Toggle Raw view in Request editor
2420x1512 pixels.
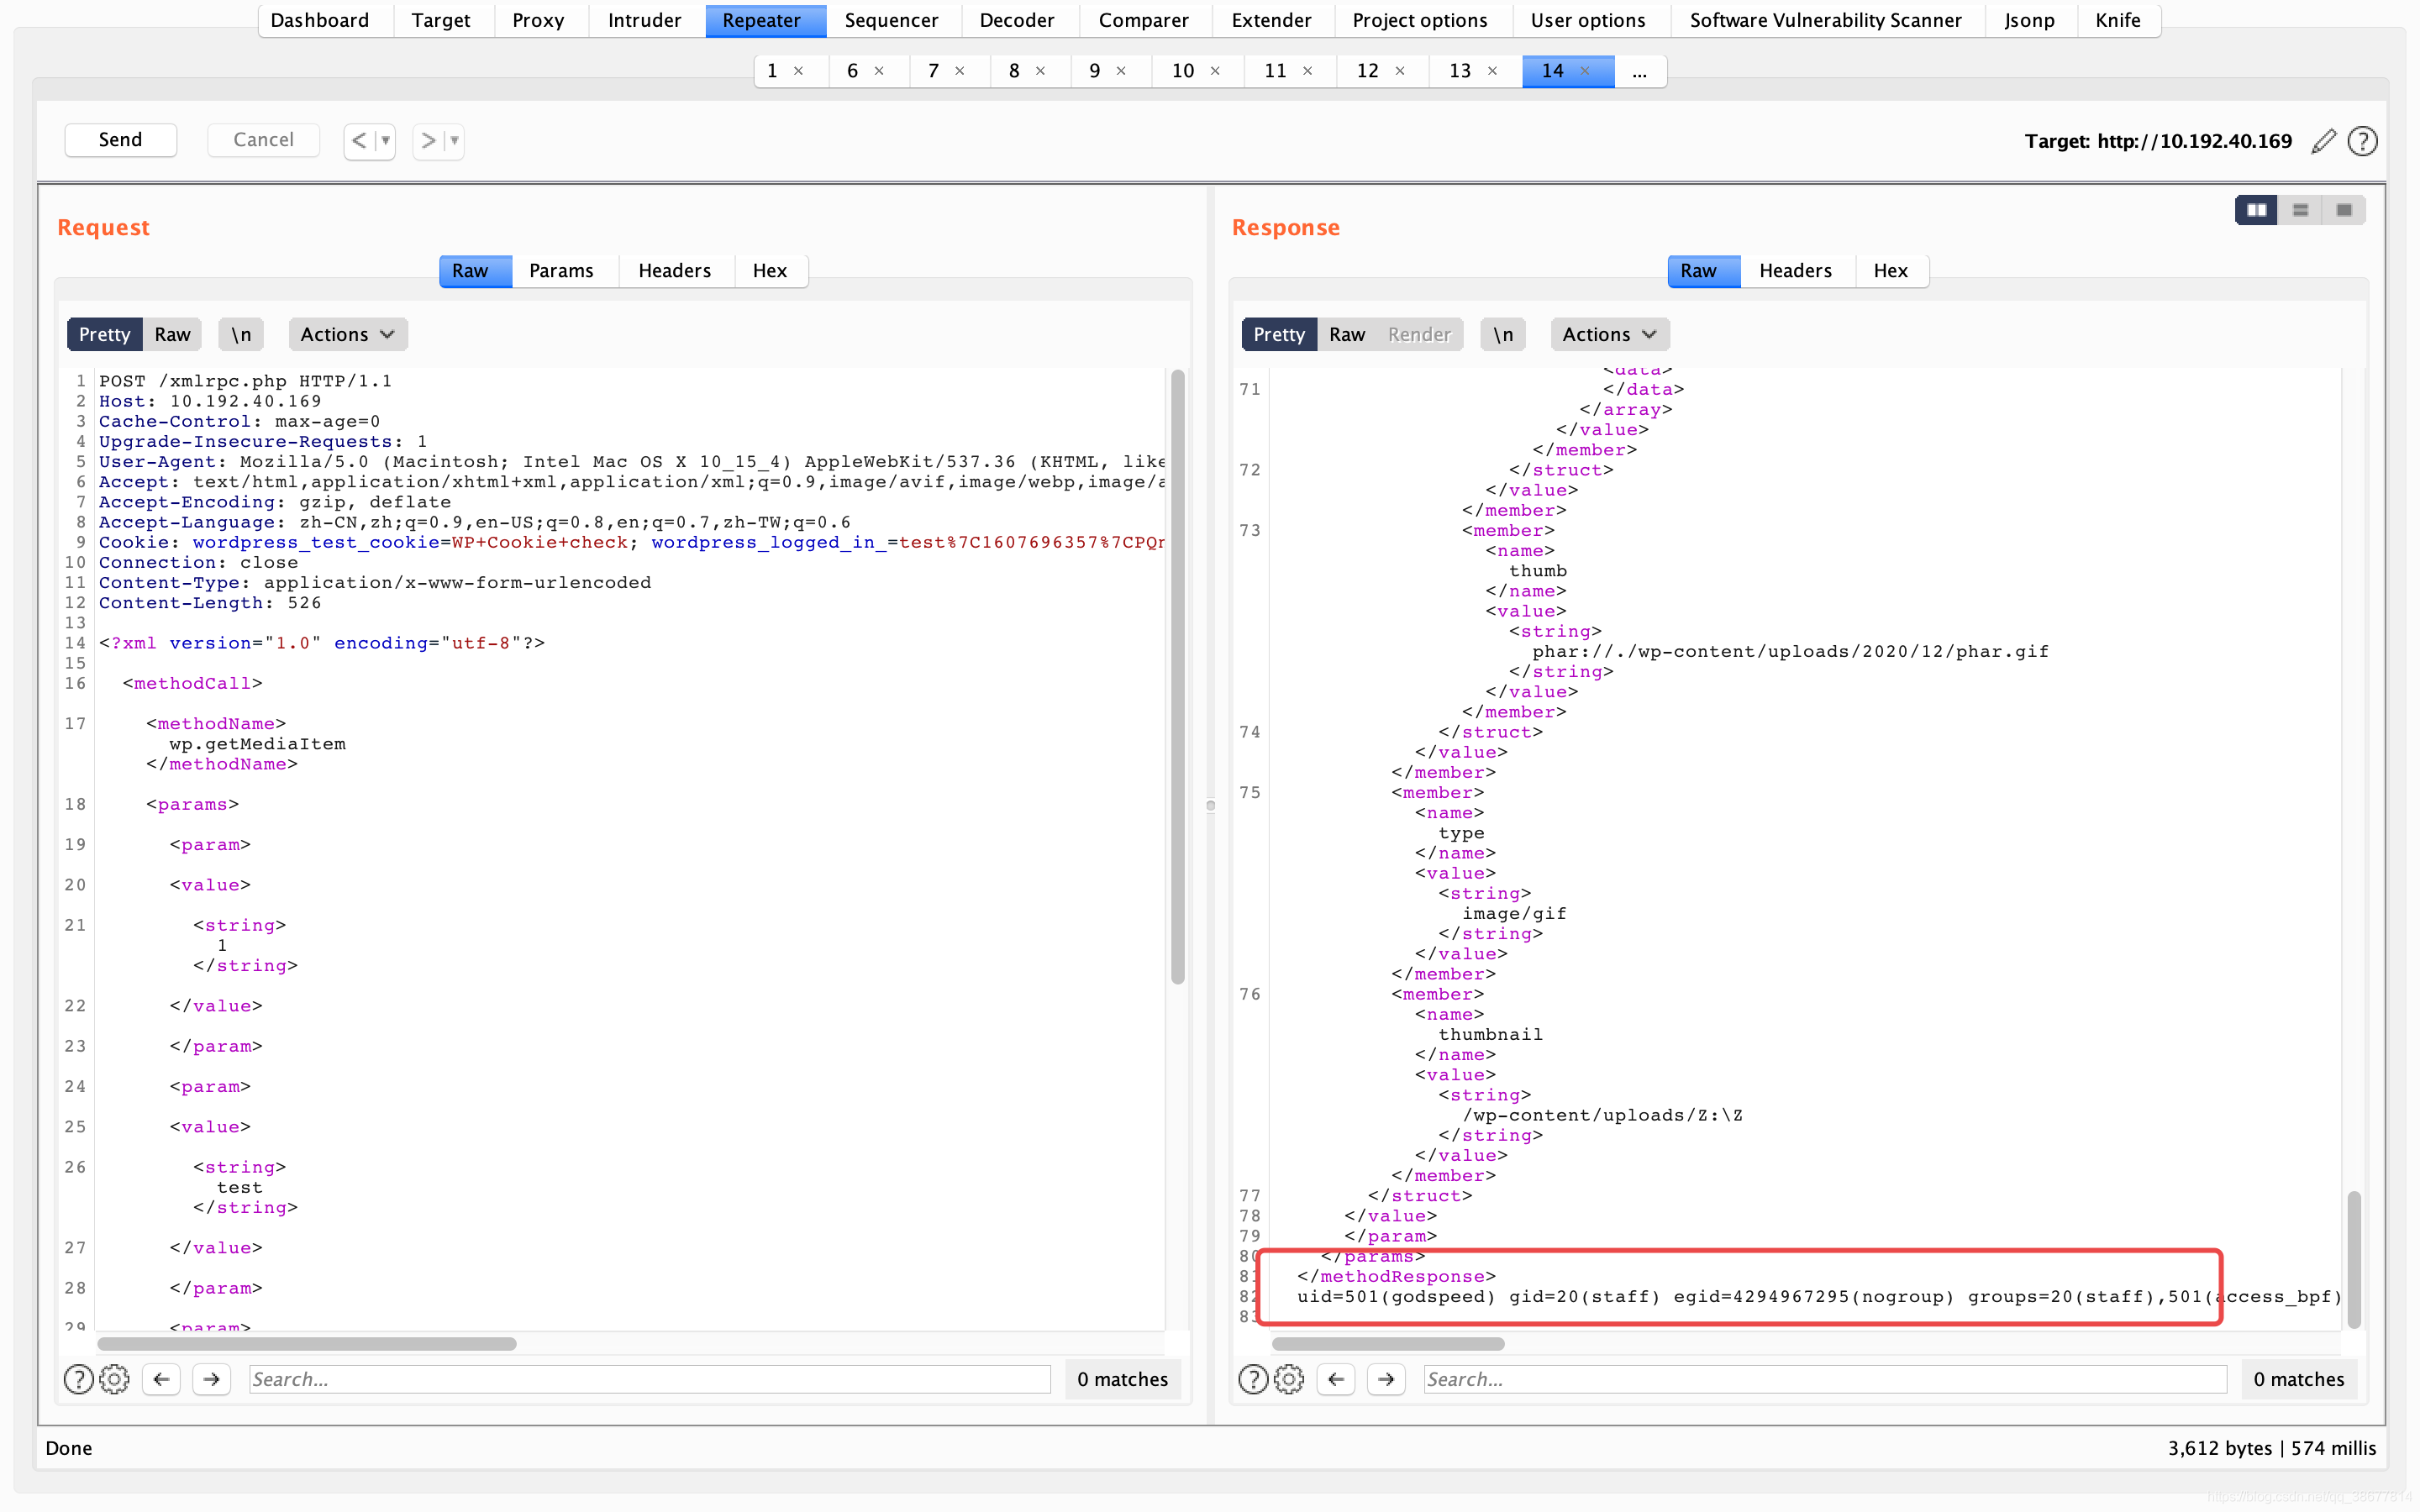coord(172,334)
